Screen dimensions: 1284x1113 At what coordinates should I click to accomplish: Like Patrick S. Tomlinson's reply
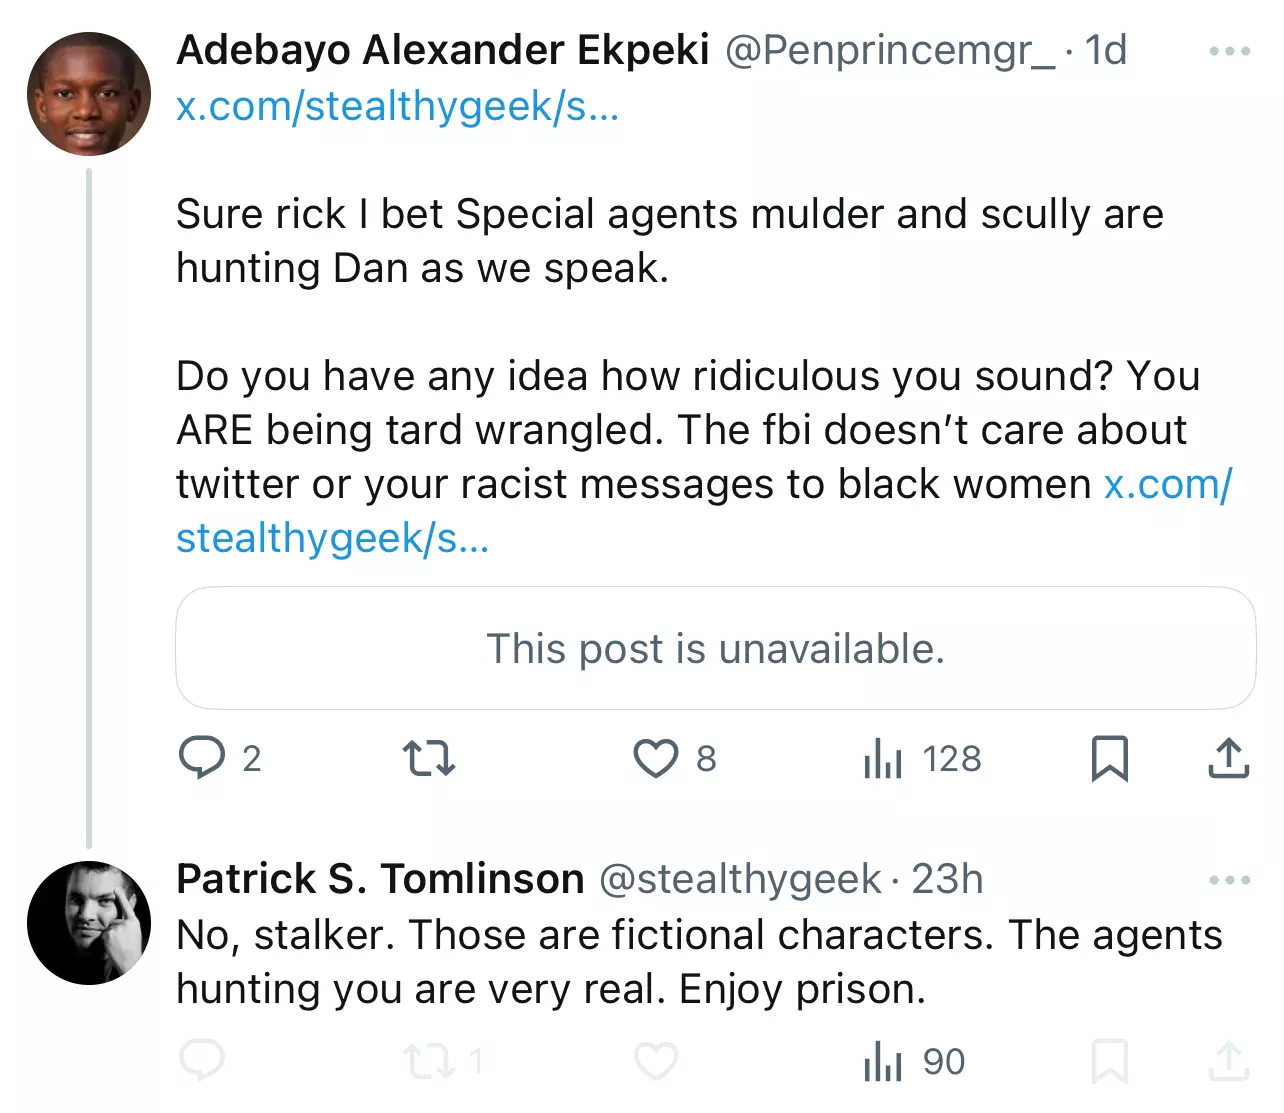tap(656, 1062)
